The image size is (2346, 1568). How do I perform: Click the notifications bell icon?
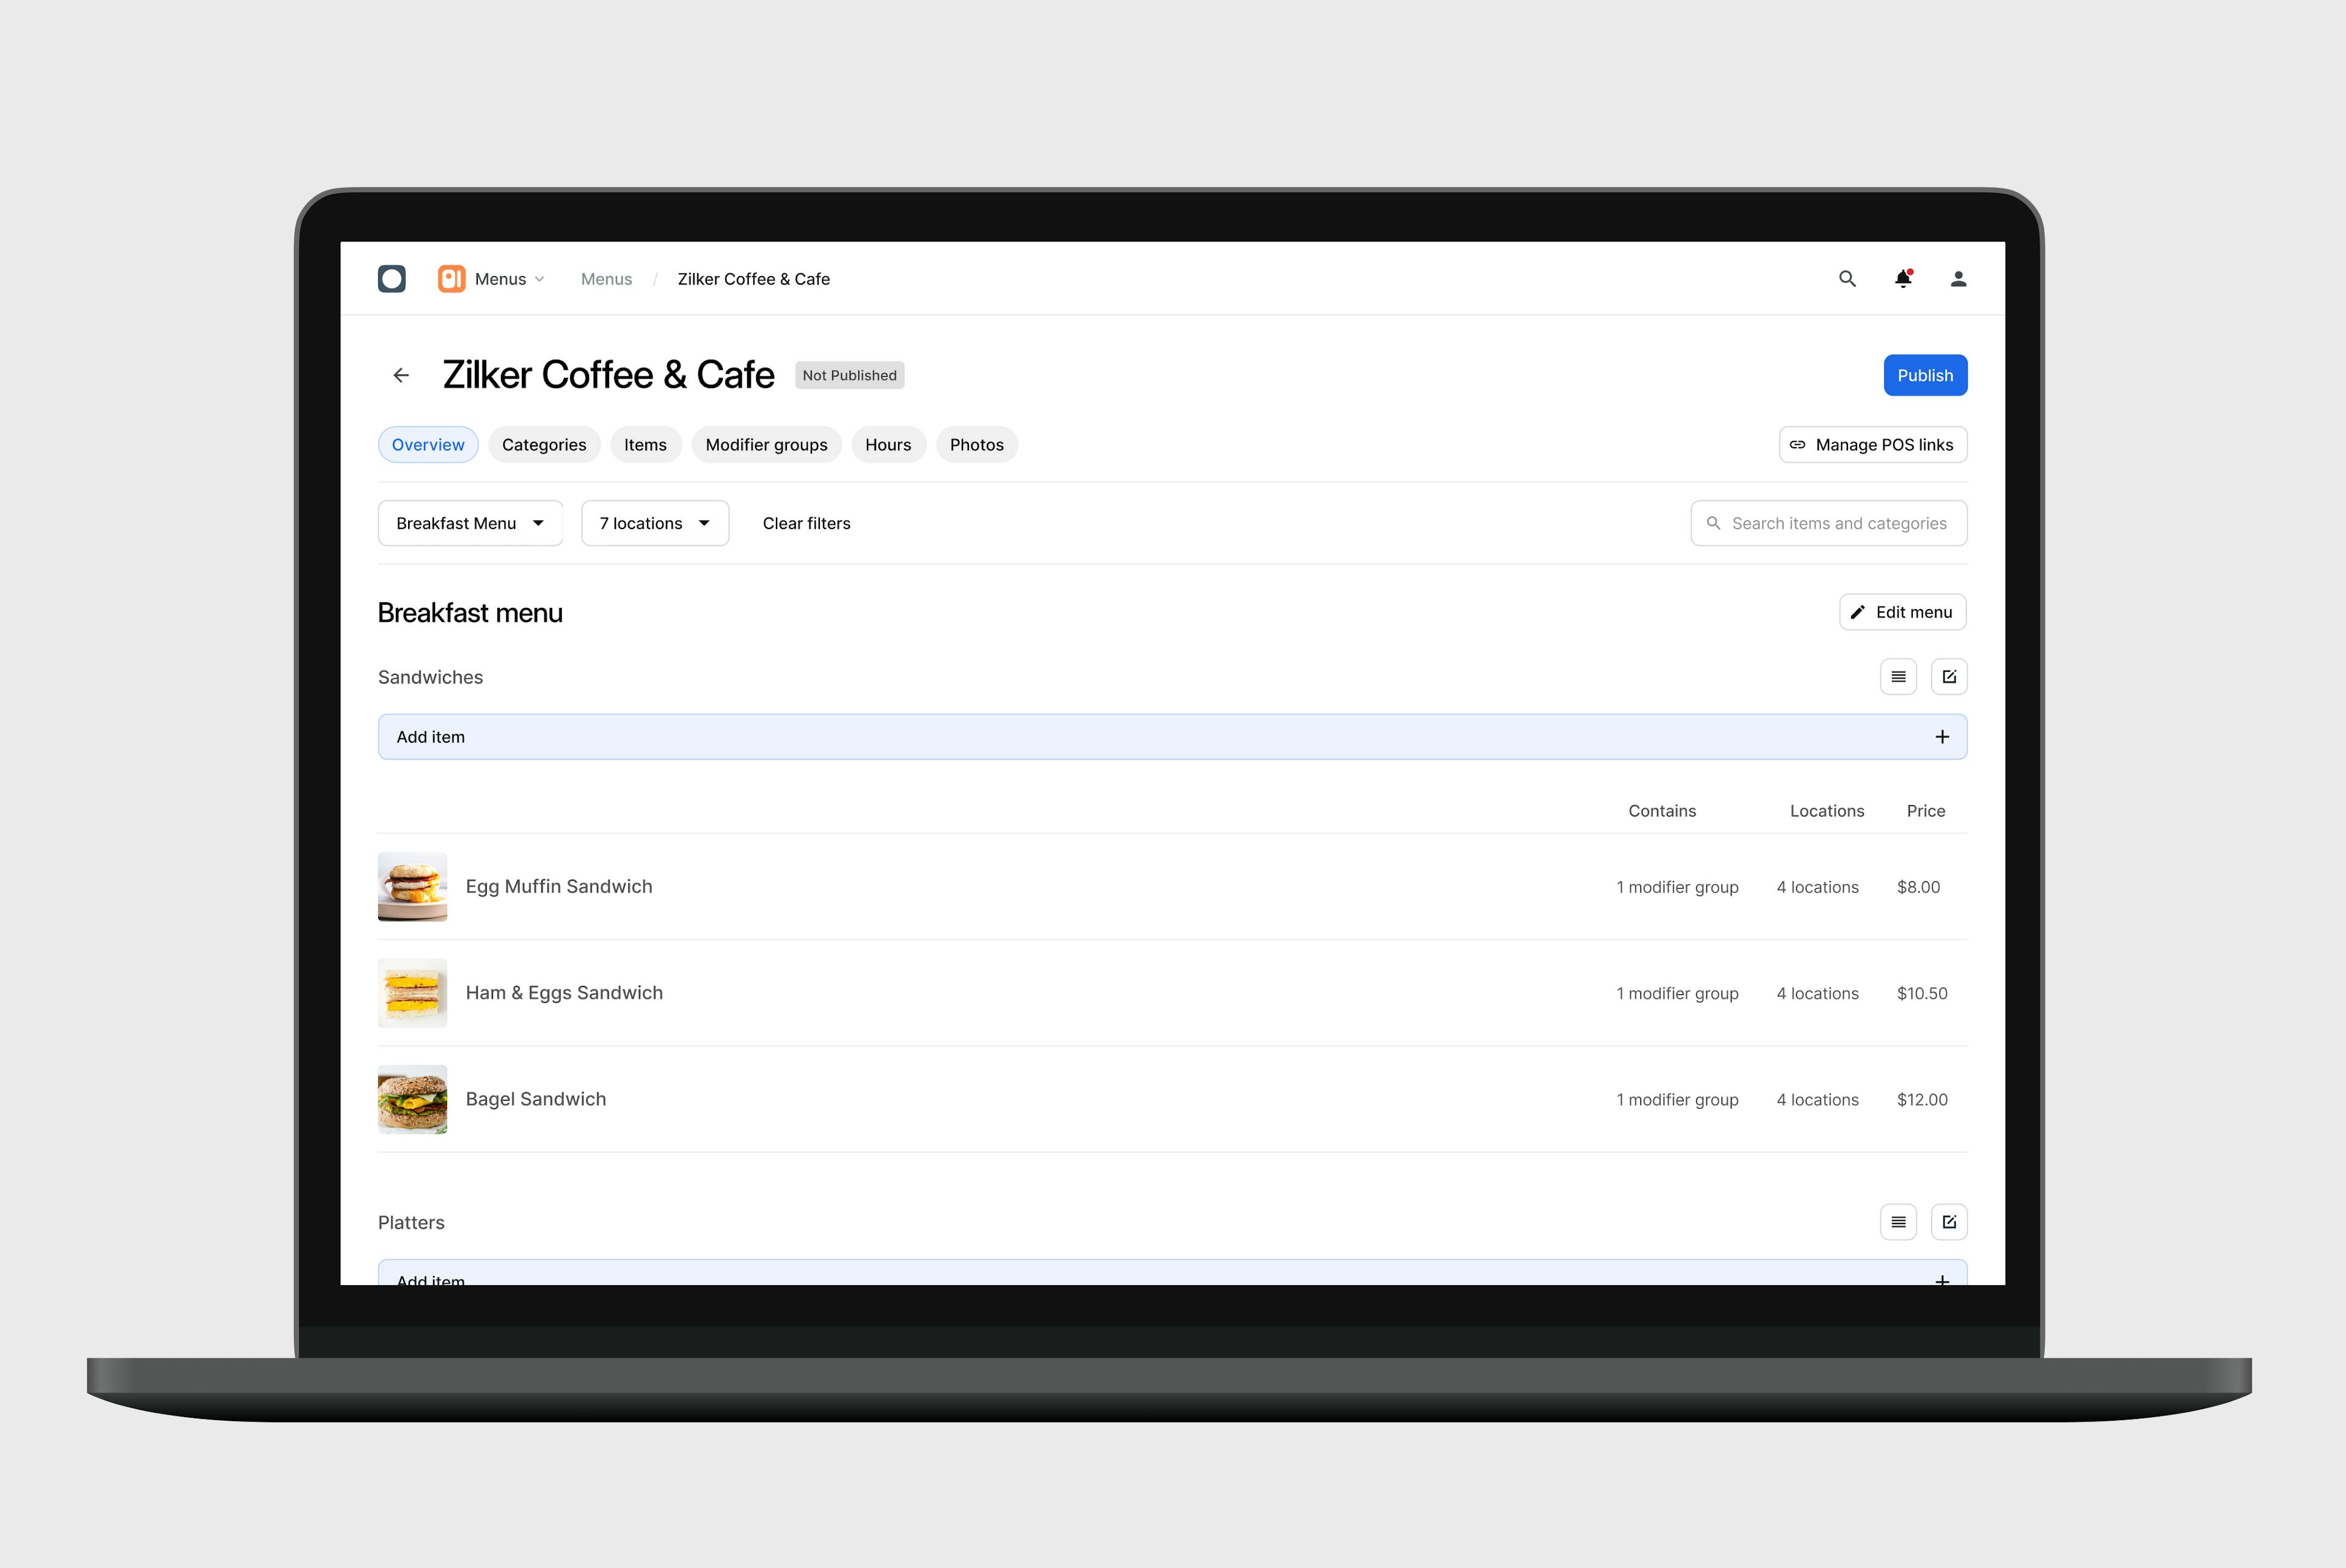1904,279
